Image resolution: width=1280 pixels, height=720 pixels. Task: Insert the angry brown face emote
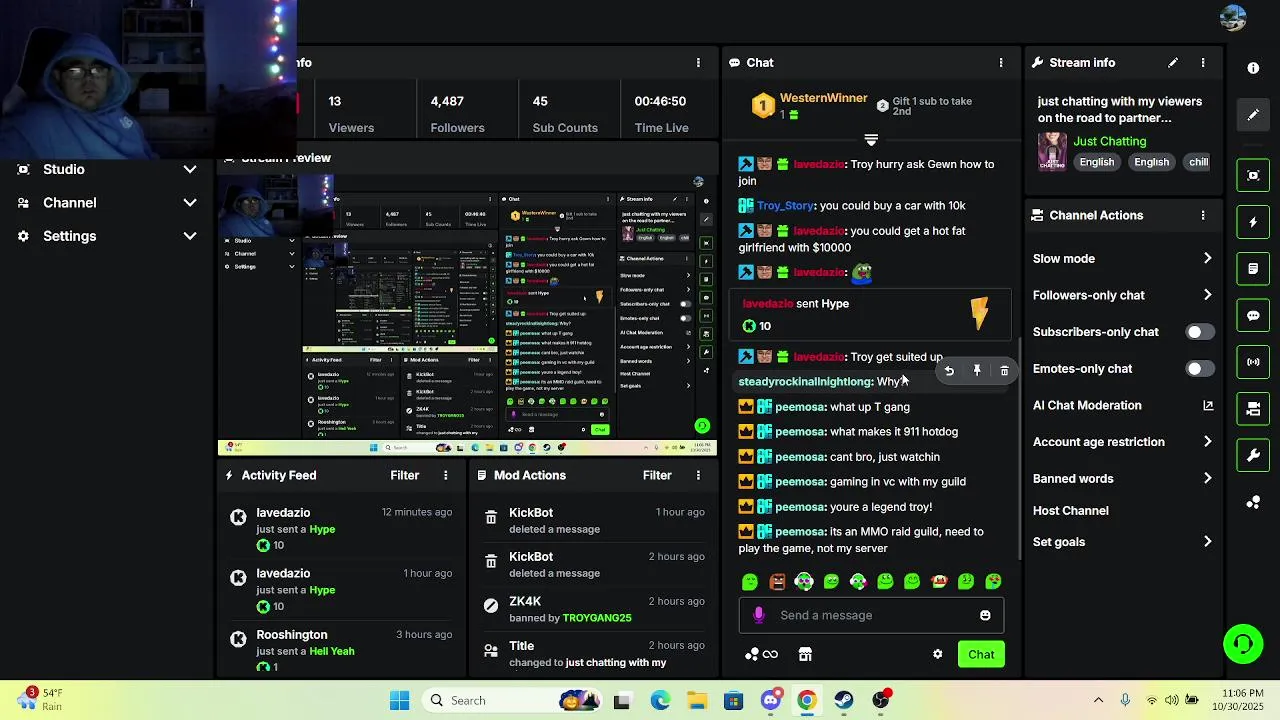tap(777, 581)
